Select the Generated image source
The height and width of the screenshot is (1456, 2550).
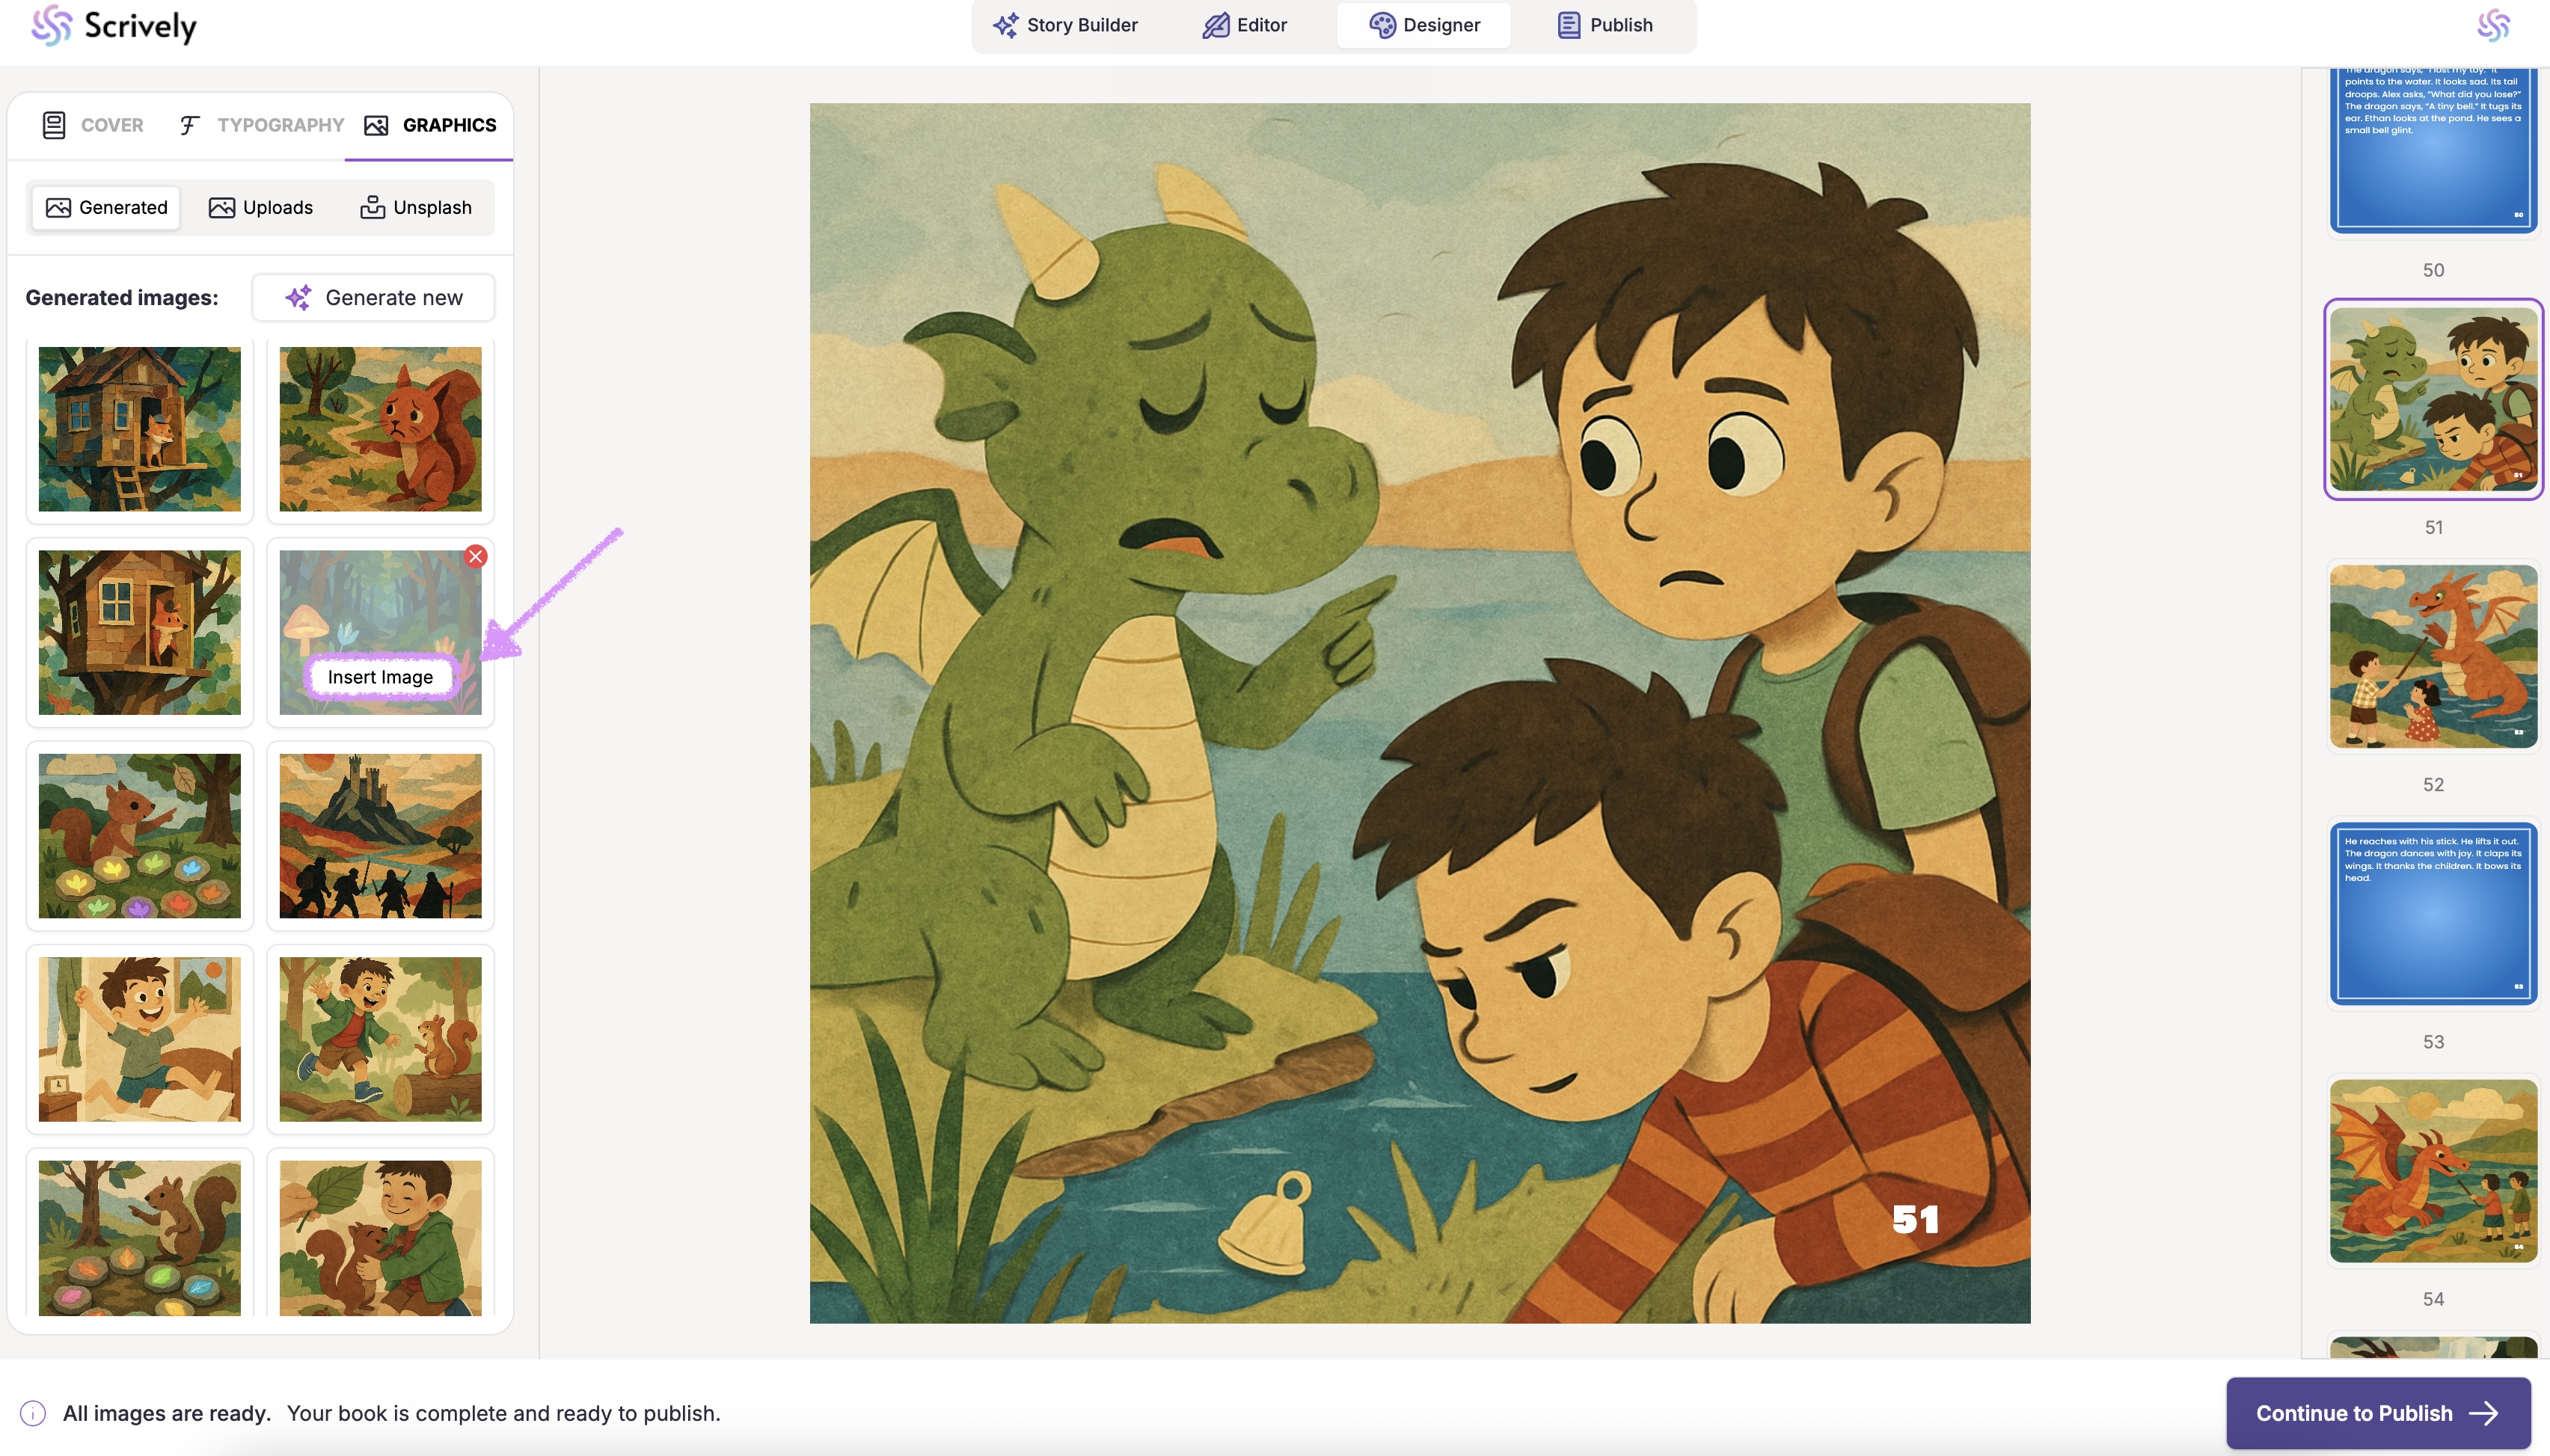(106, 207)
